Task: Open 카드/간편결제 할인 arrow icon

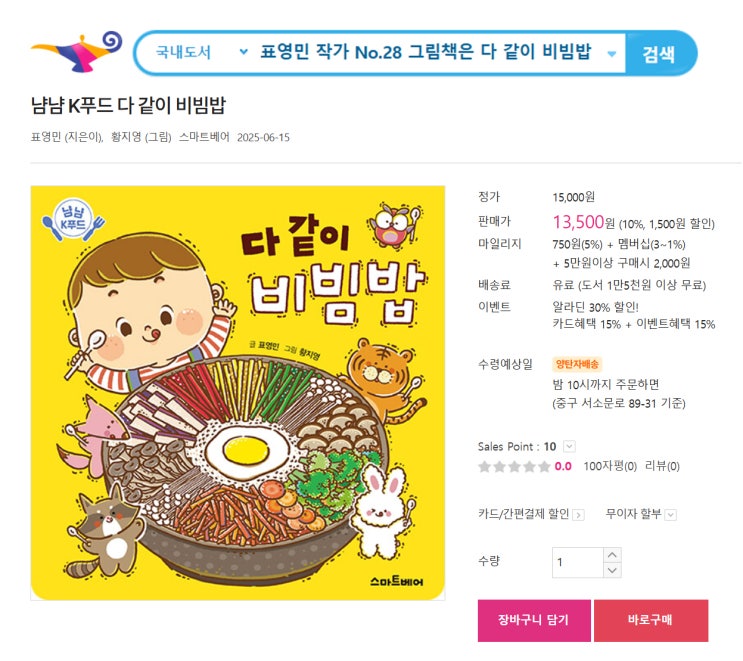Action: click(578, 515)
